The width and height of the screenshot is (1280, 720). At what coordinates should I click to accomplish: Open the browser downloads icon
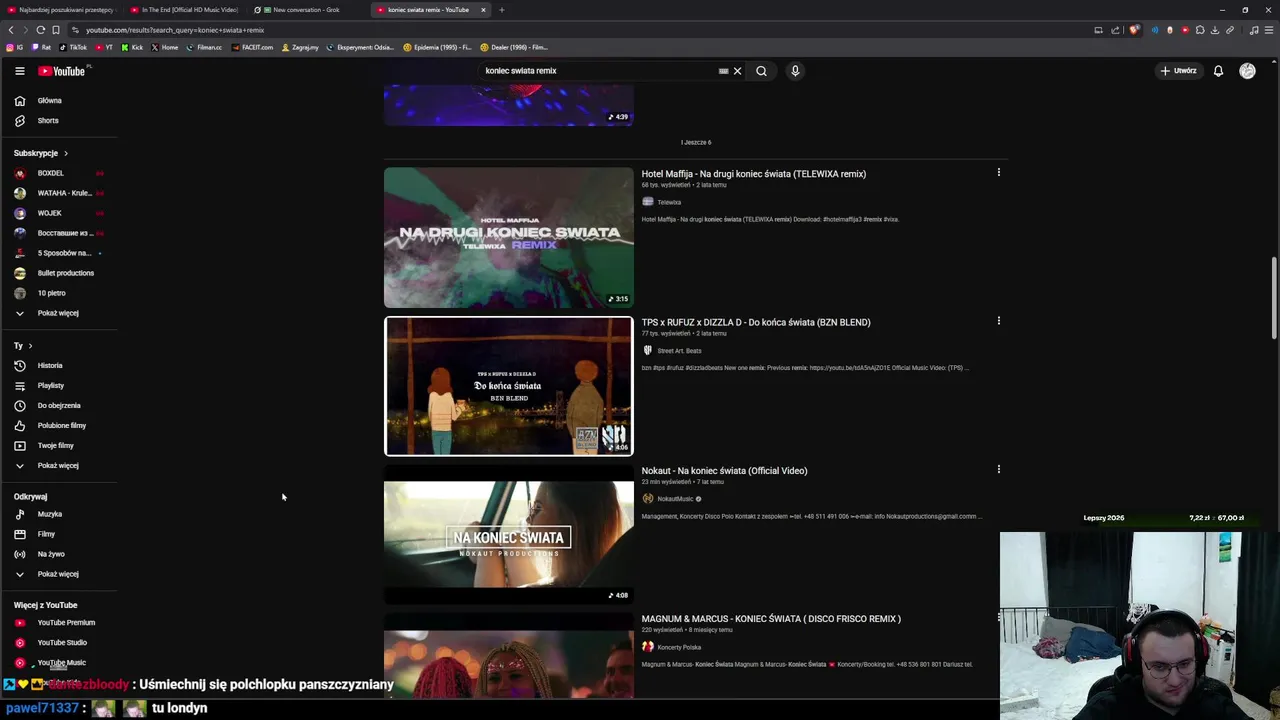(x=1215, y=30)
